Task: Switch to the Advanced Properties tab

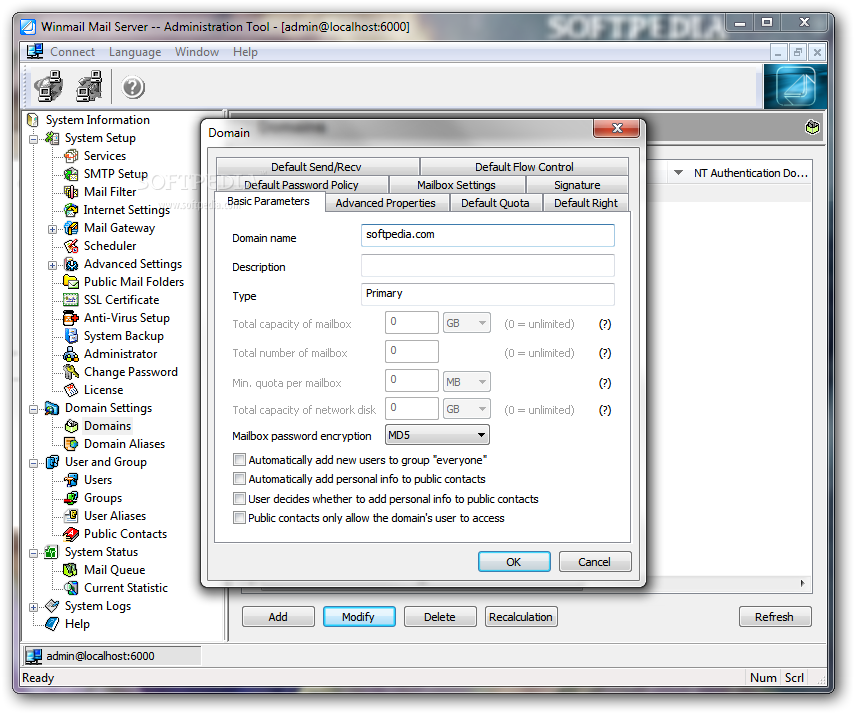Action: 386,203
